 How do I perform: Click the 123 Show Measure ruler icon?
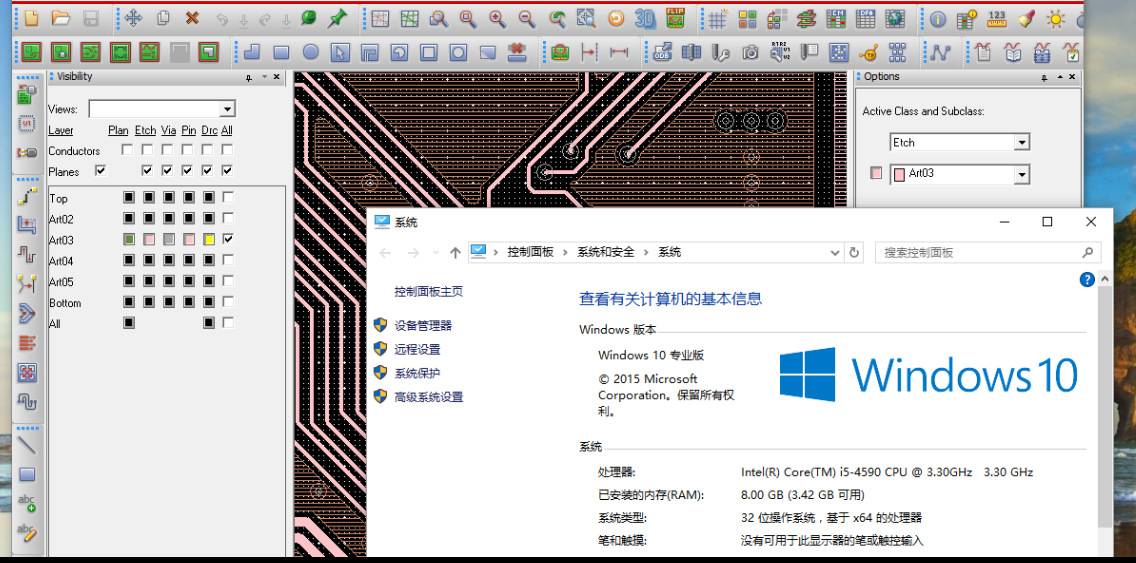point(998,19)
